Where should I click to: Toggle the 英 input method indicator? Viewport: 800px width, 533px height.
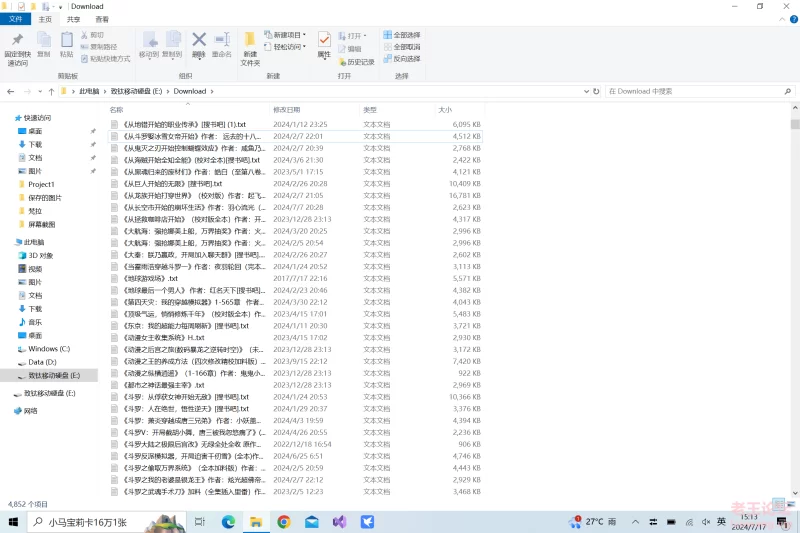coord(721,521)
